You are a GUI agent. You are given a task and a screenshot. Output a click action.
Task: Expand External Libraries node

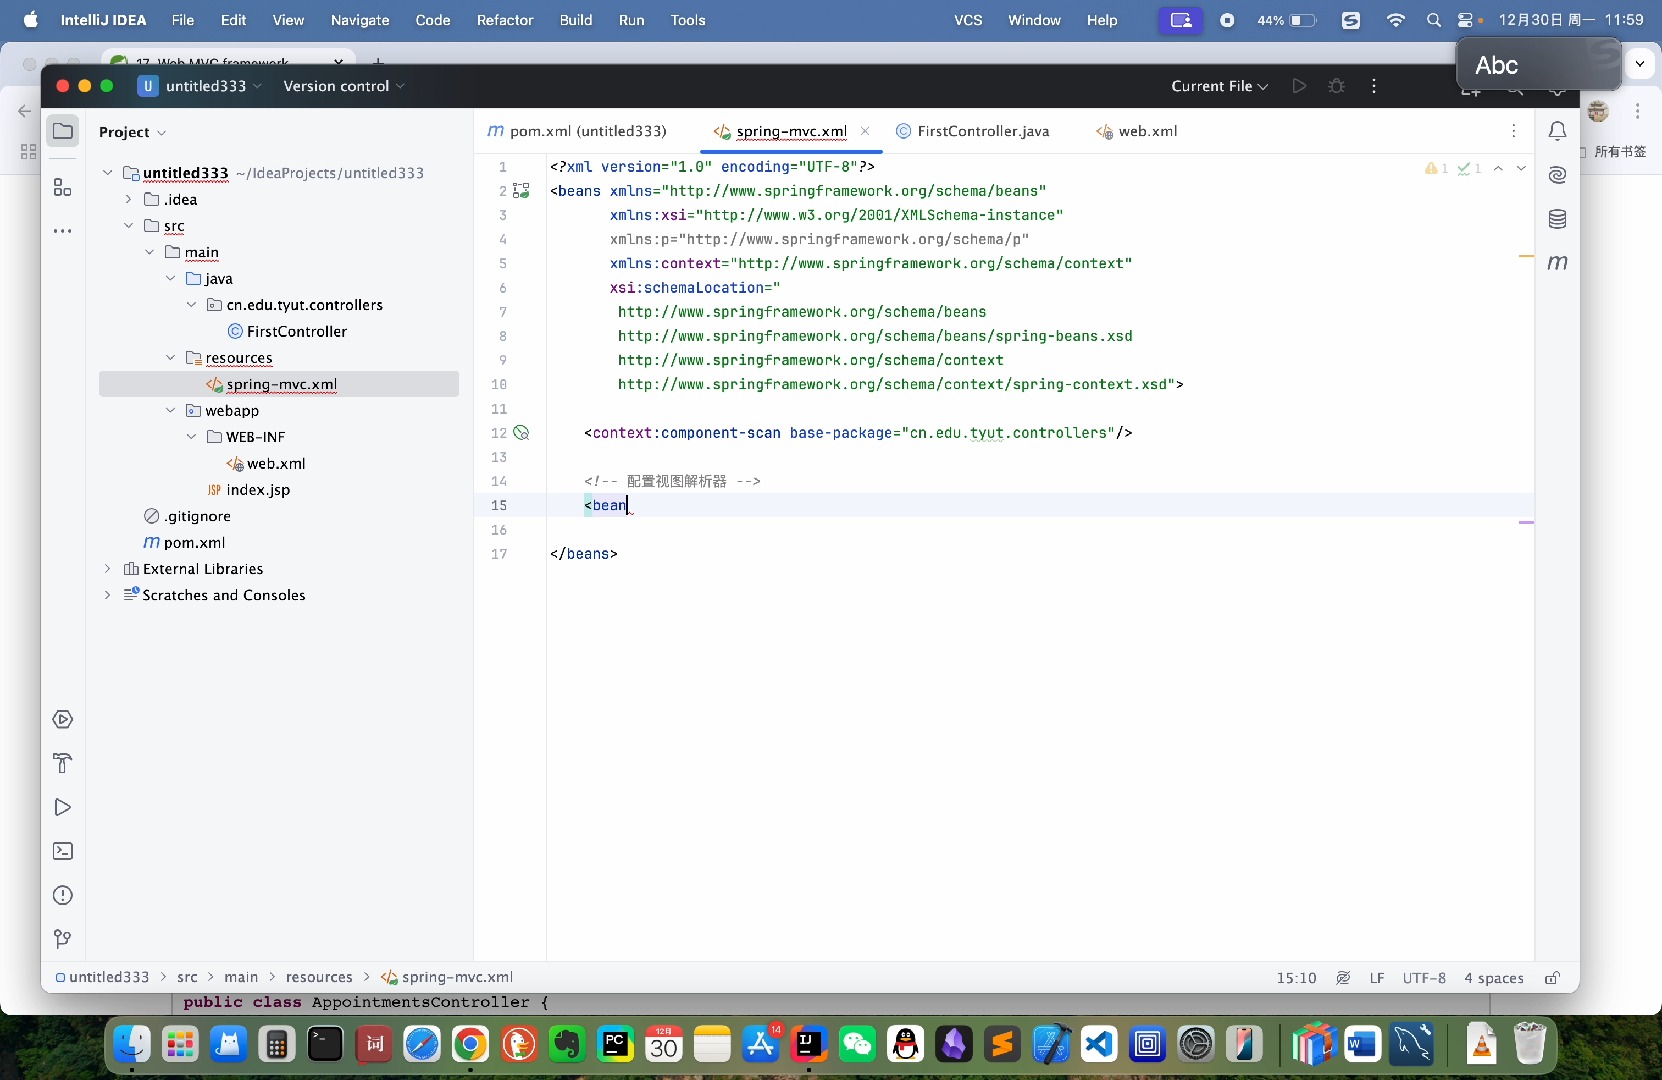point(108,569)
